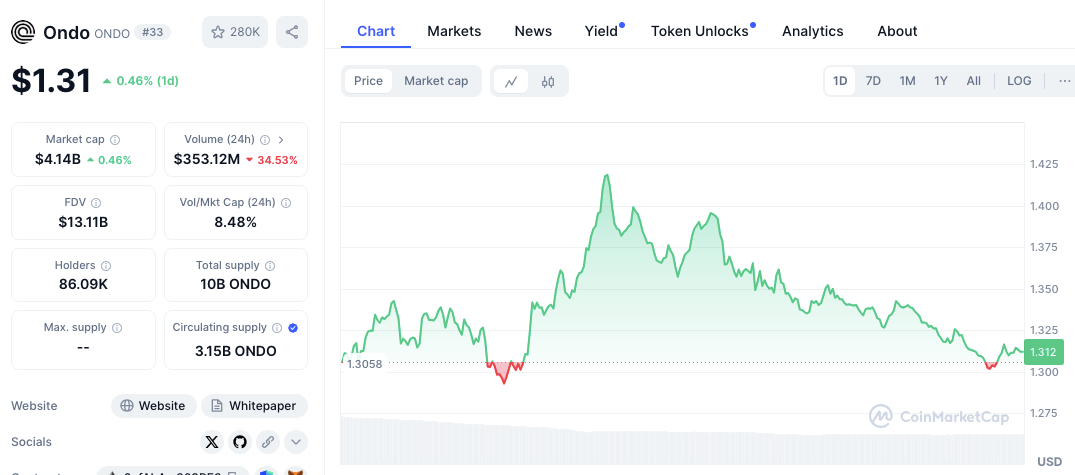This screenshot has width=1075, height=475.
Task: Expand Volume (24h) details arrow
Action: (281, 140)
